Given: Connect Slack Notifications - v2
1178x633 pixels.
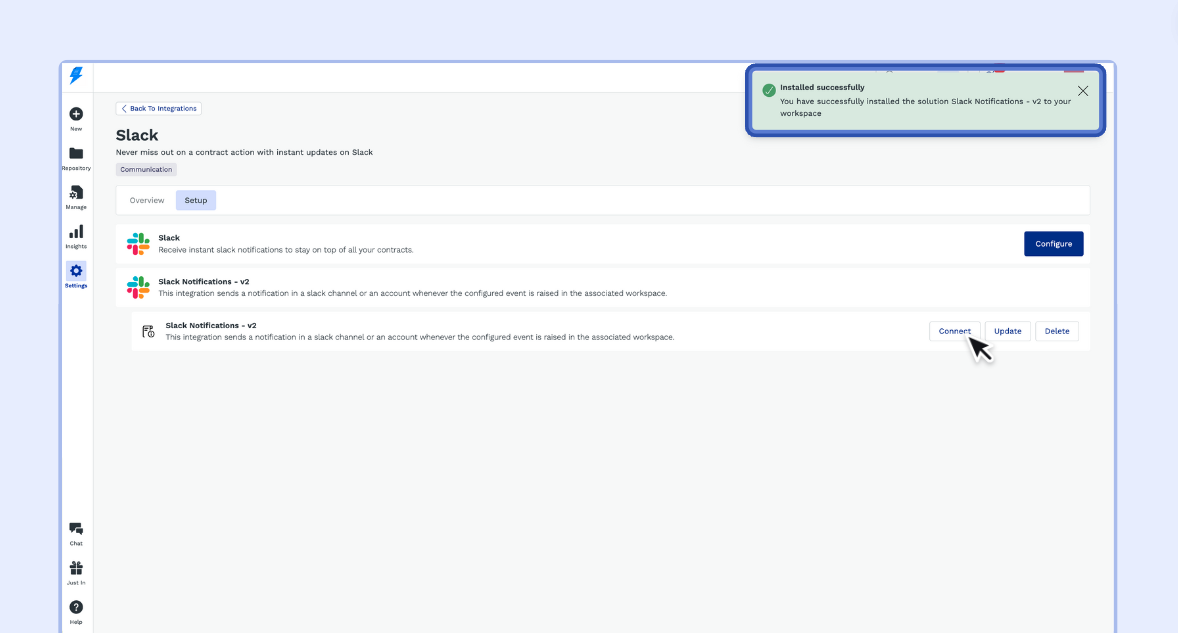Looking at the screenshot, I should pyautogui.click(x=954, y=331).
